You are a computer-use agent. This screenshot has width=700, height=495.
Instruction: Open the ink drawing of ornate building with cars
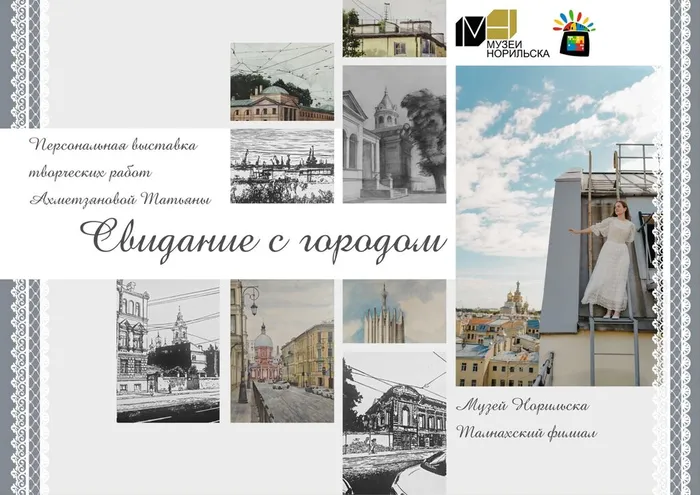[x=394, y=423]
